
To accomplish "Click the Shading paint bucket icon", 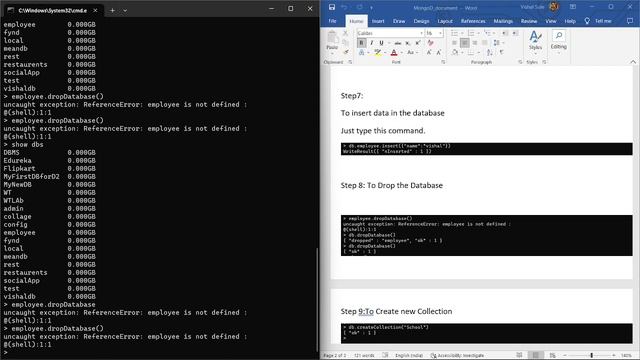I will point(455,53).
